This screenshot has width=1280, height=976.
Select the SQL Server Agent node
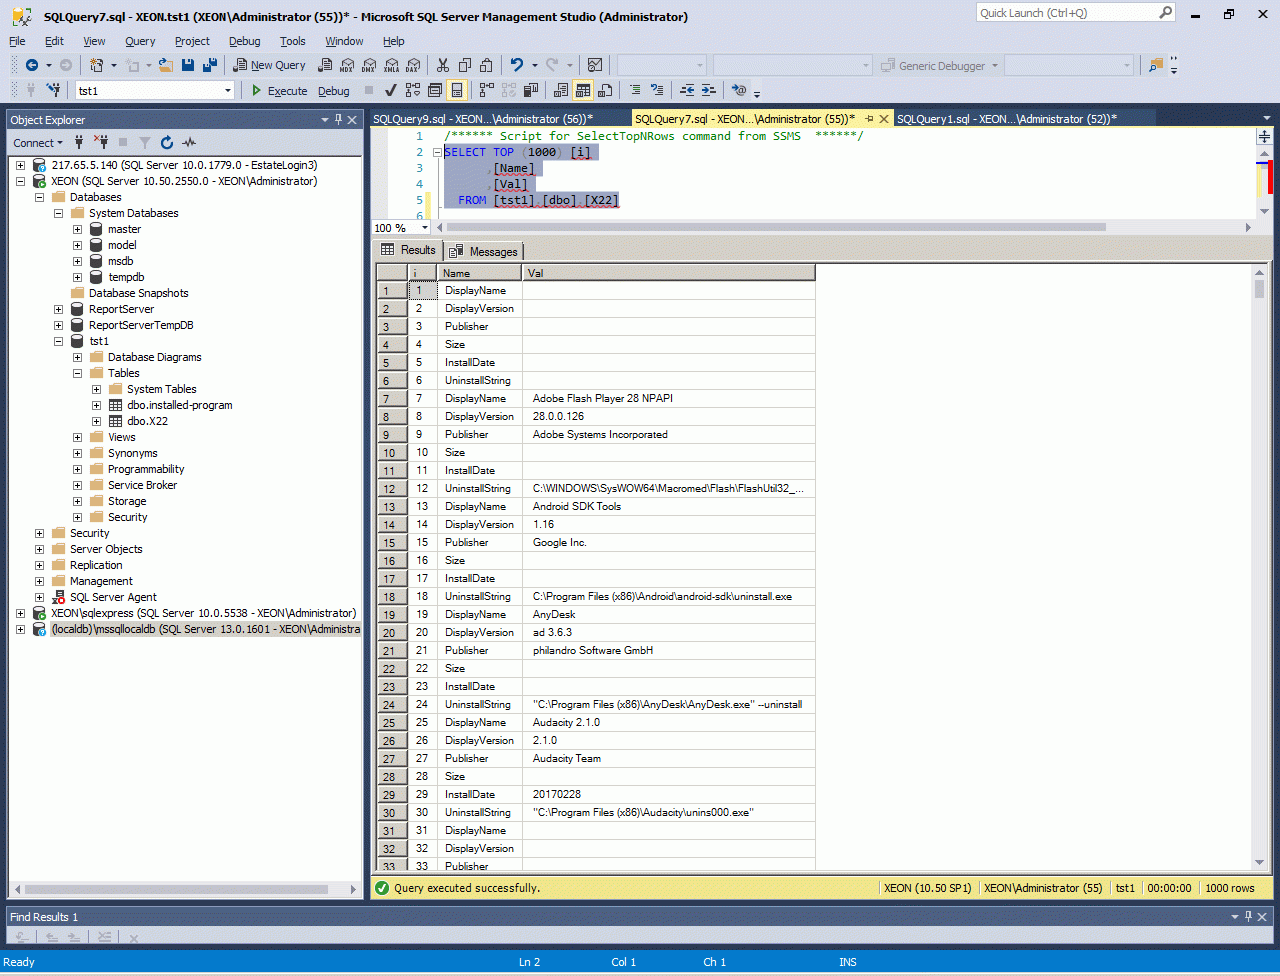click(113, 597)
